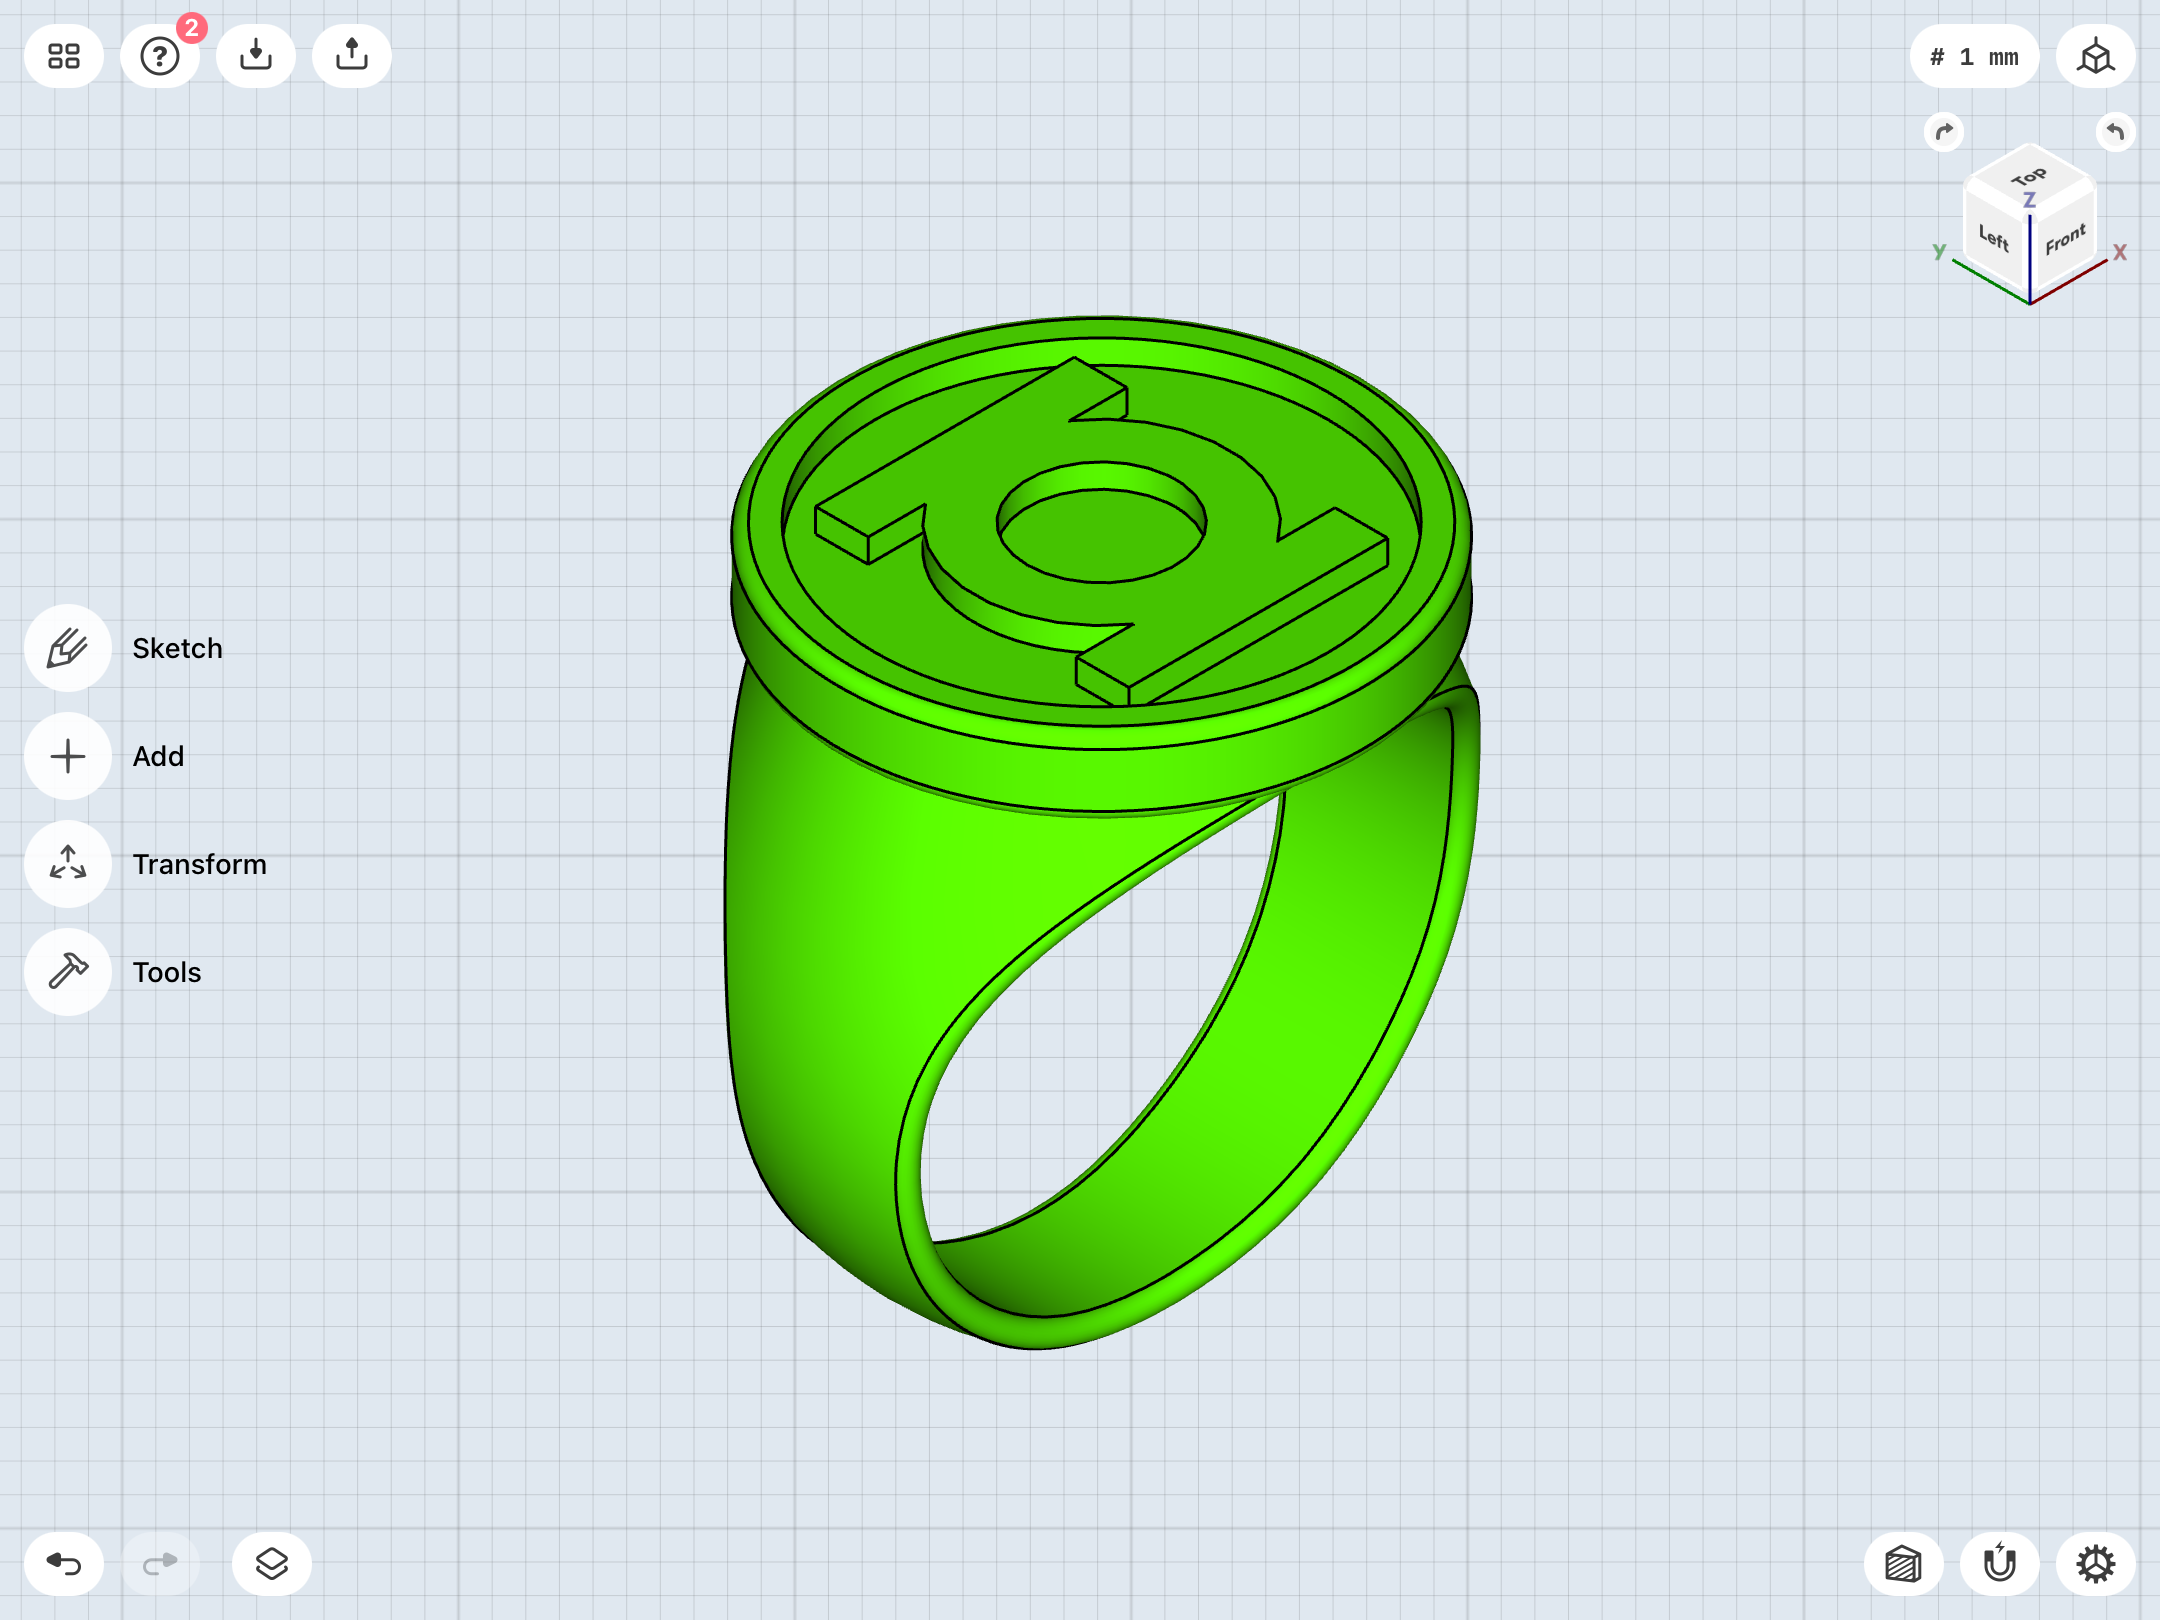2160x1620 pixels.
Task: Click the Transform menu label
Action: [x=200, y=864]
